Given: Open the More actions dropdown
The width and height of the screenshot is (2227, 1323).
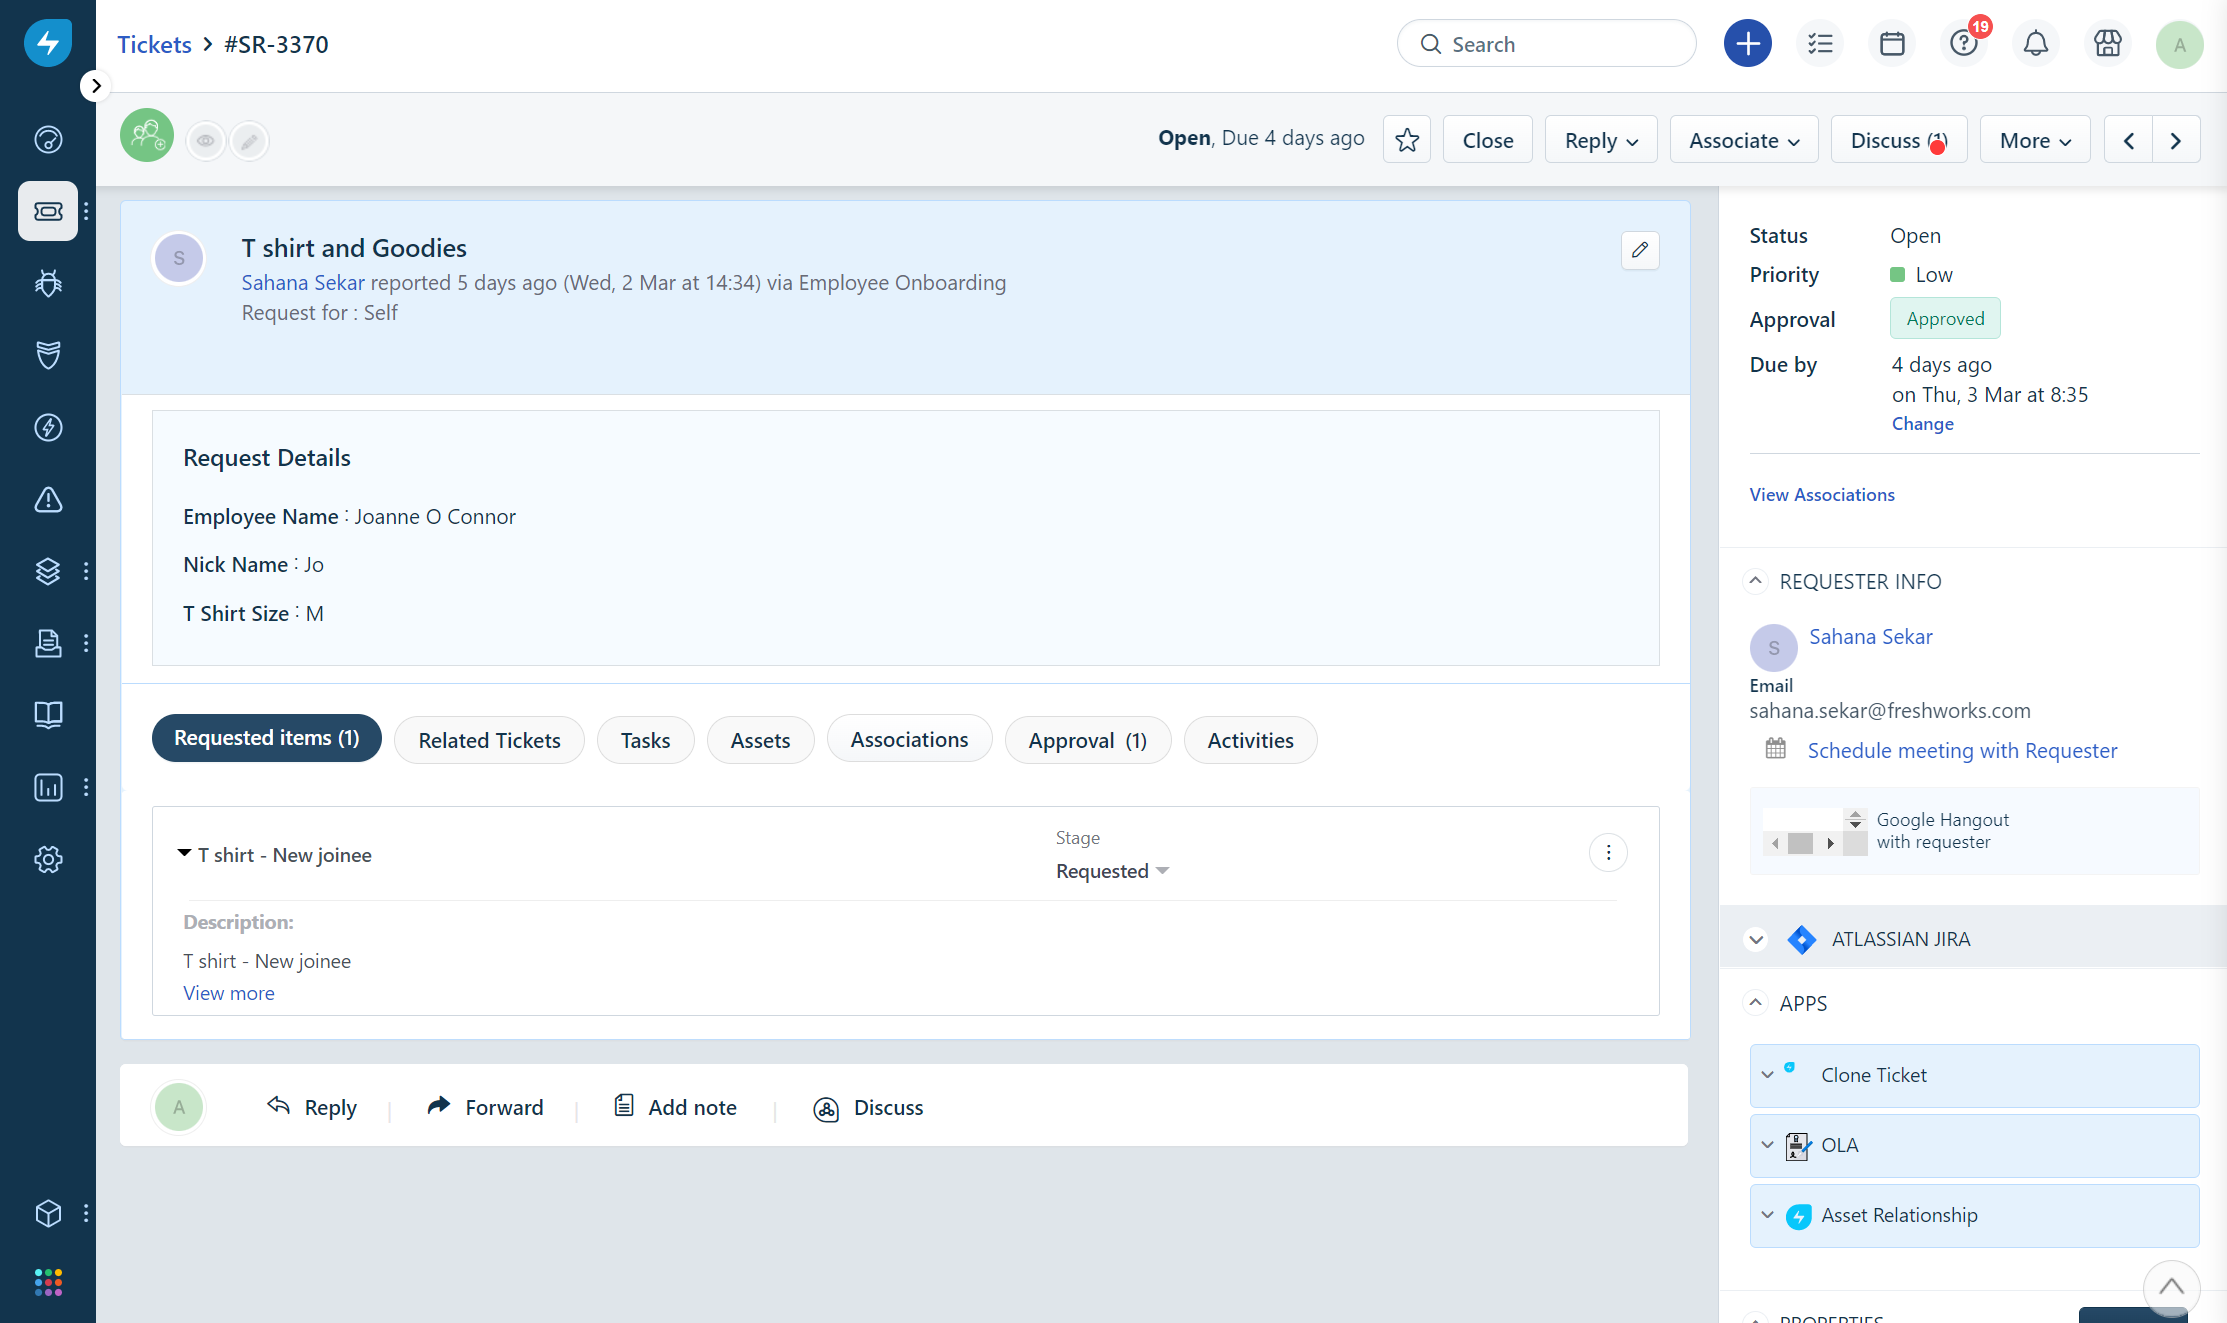Looking at the screenshot, I should point(2034,140).
